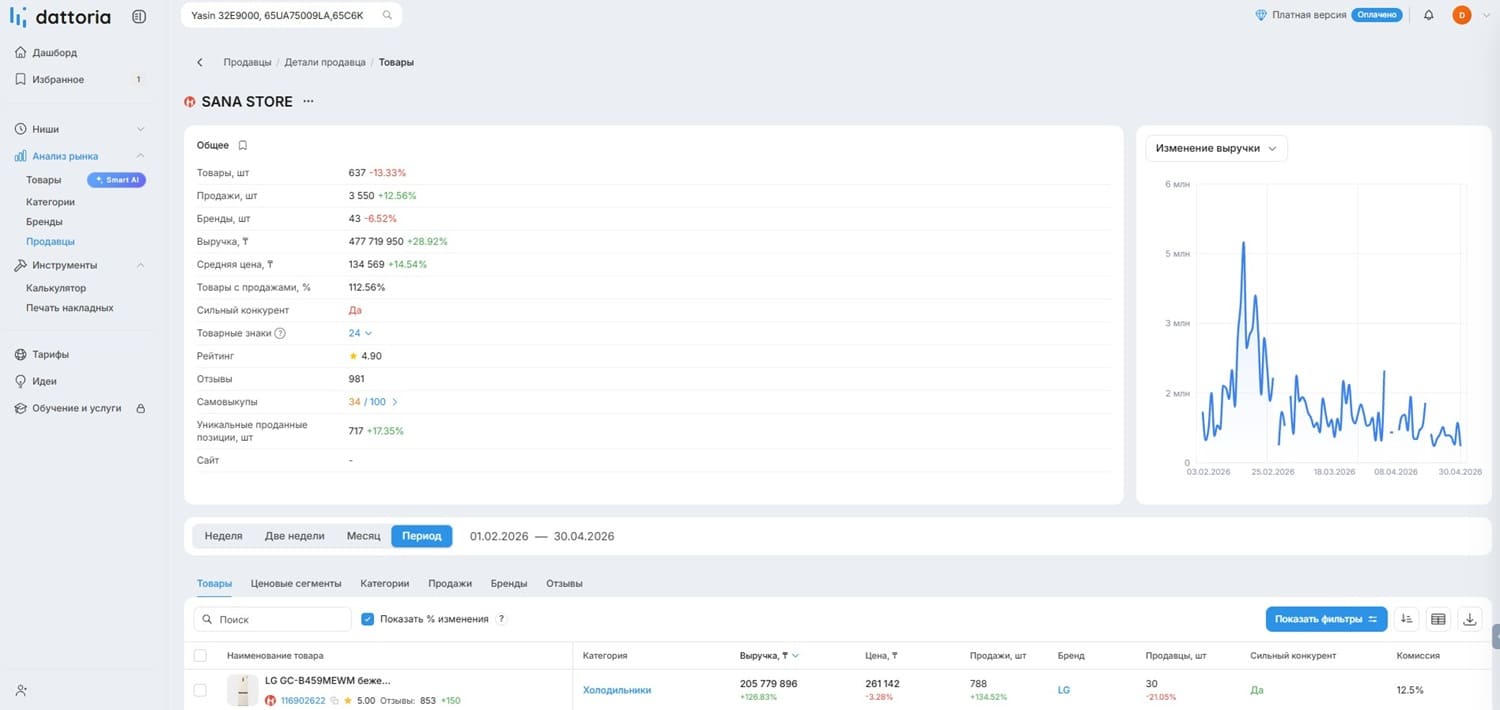Open the Ценовые сегменты tab
Viewport: 1500px width, 710px height.
[296, 583]
